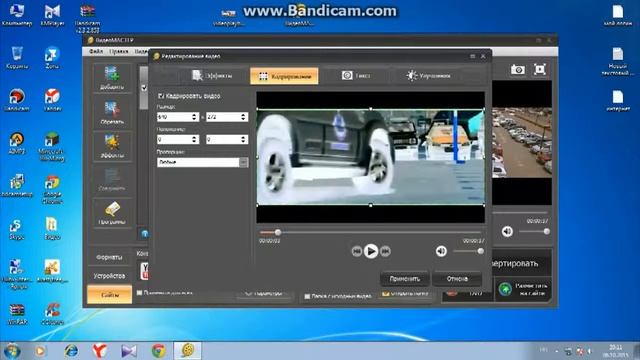Toggle the Кадрировать видео checkbox
This screenshot has height=360, width=640.
pos(161,96)
